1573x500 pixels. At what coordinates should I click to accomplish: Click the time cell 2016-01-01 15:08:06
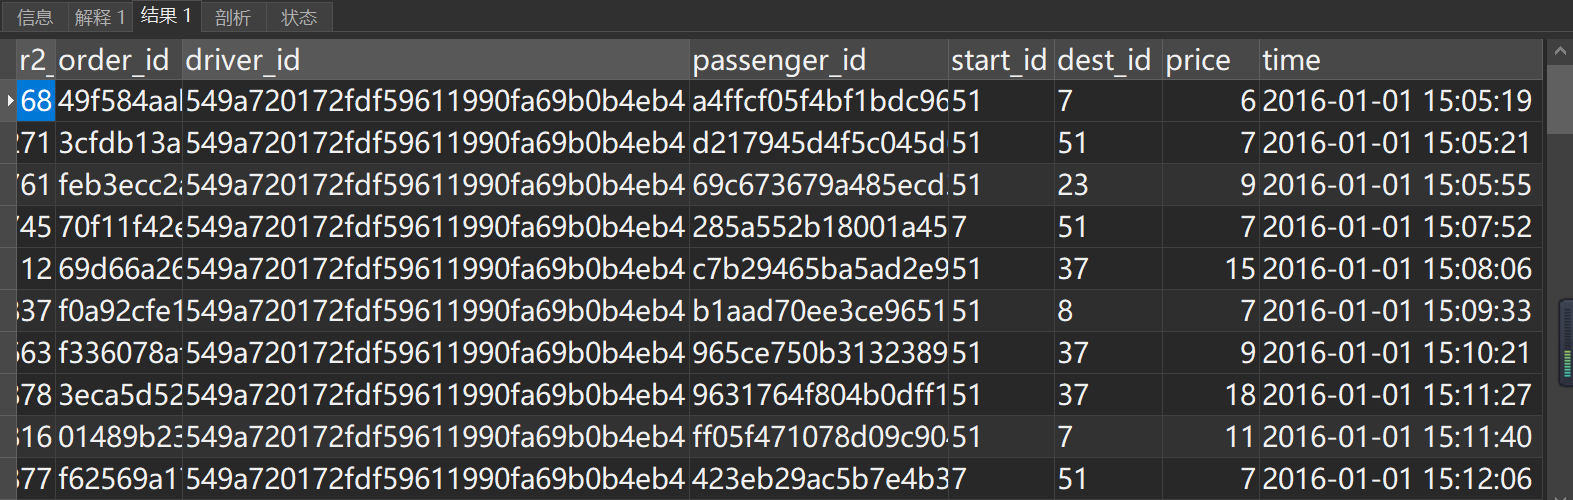[1397, 269]
